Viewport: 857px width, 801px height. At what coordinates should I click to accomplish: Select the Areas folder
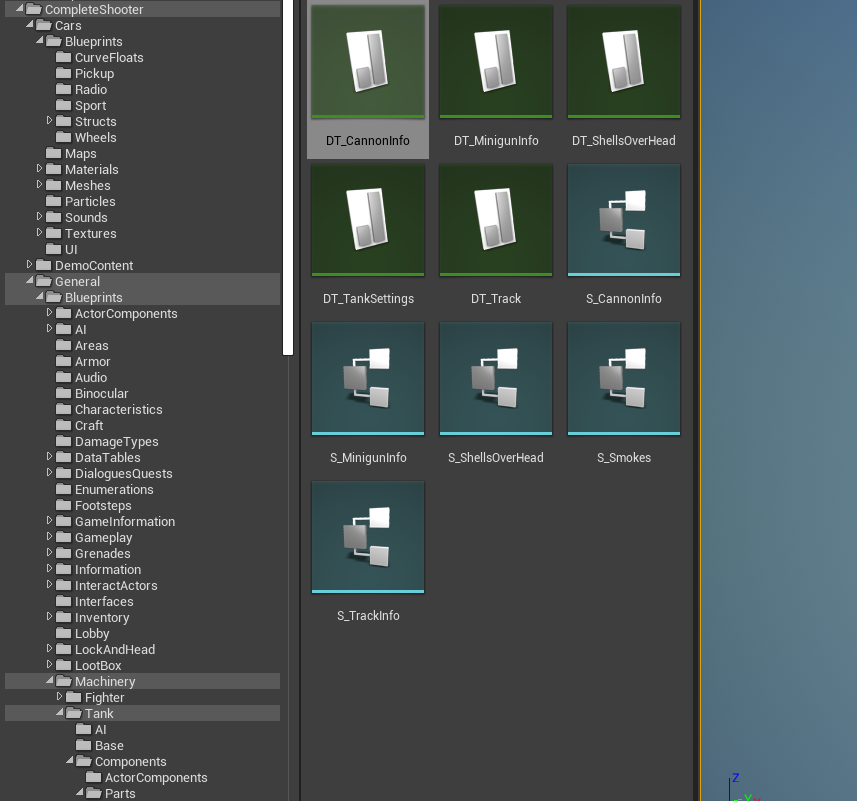click(x=82, y=345)
